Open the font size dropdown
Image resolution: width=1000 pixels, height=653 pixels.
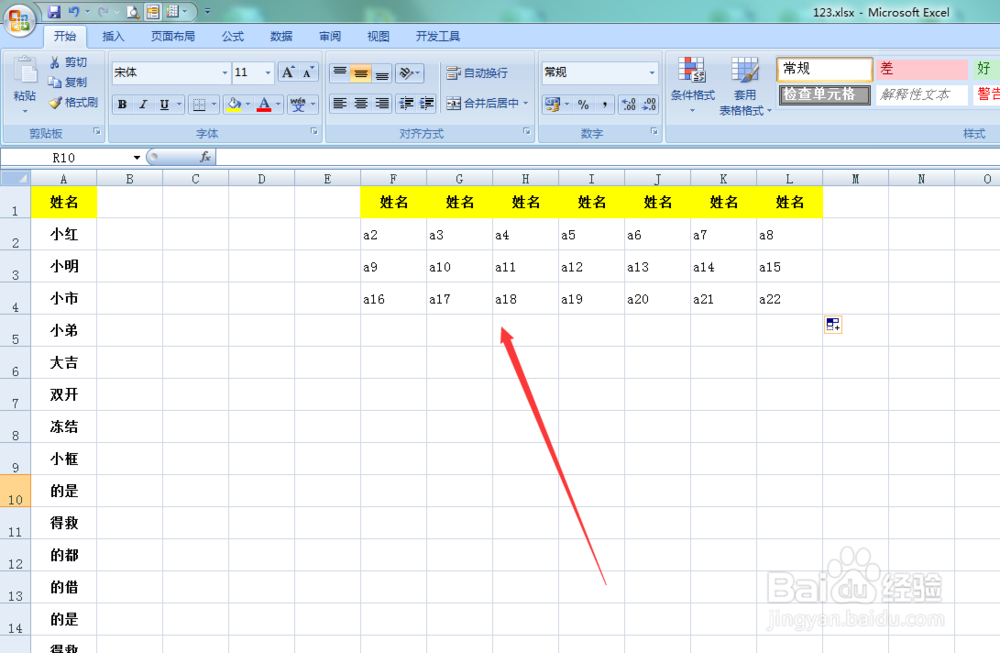268,73
